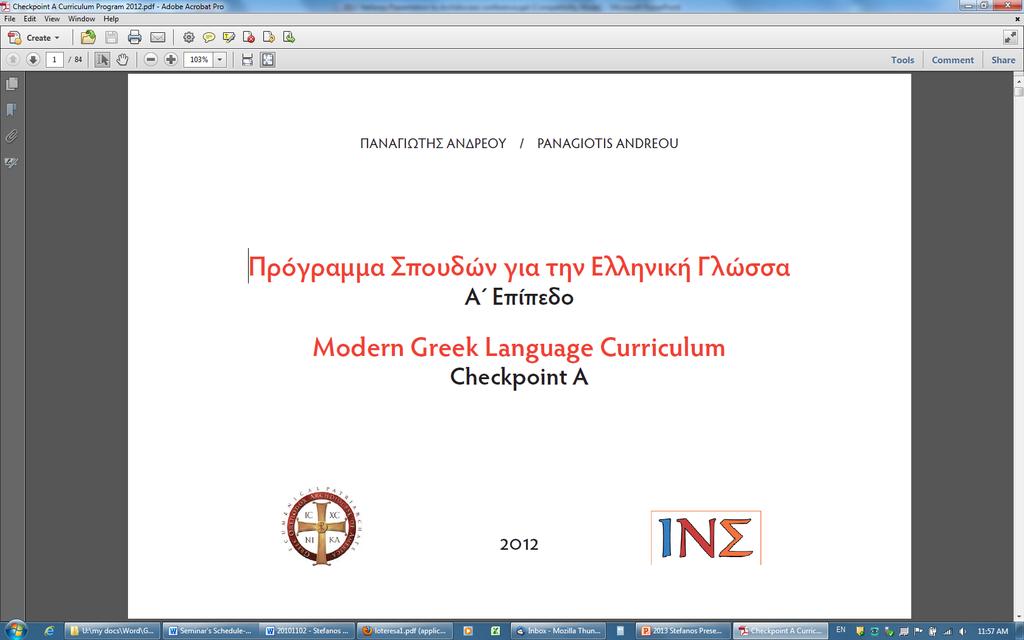This screenshot has height=640, width=1024.
Task: Switch to Seminar's Schedule Word document
Action: pos(210,631)
